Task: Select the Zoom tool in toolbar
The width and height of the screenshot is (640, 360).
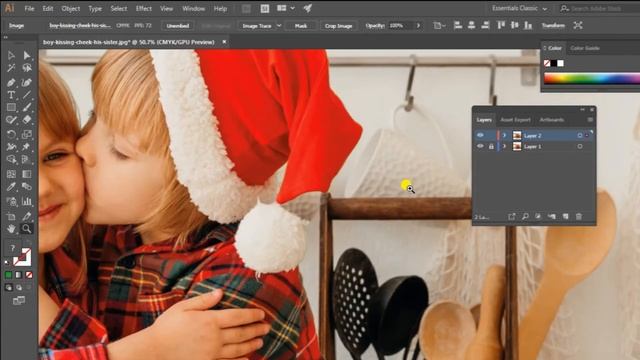Action: point(27,229)
